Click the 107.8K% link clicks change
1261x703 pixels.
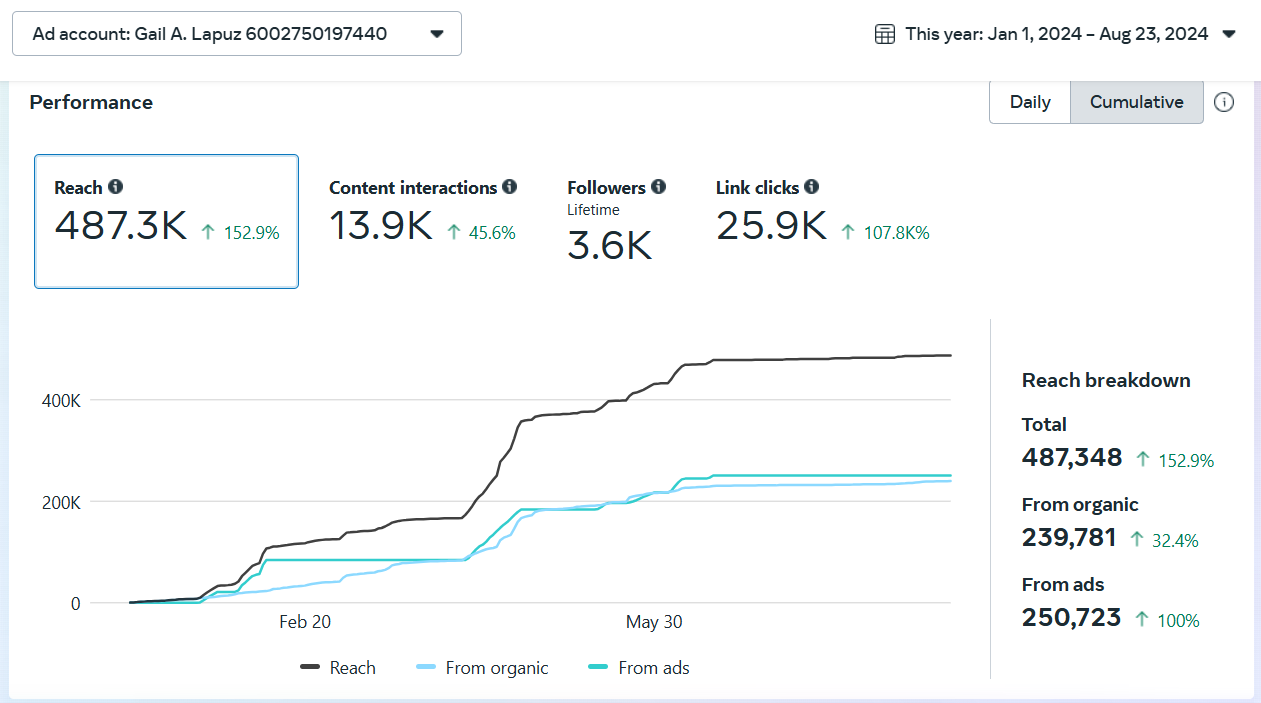tap(897, 233)
